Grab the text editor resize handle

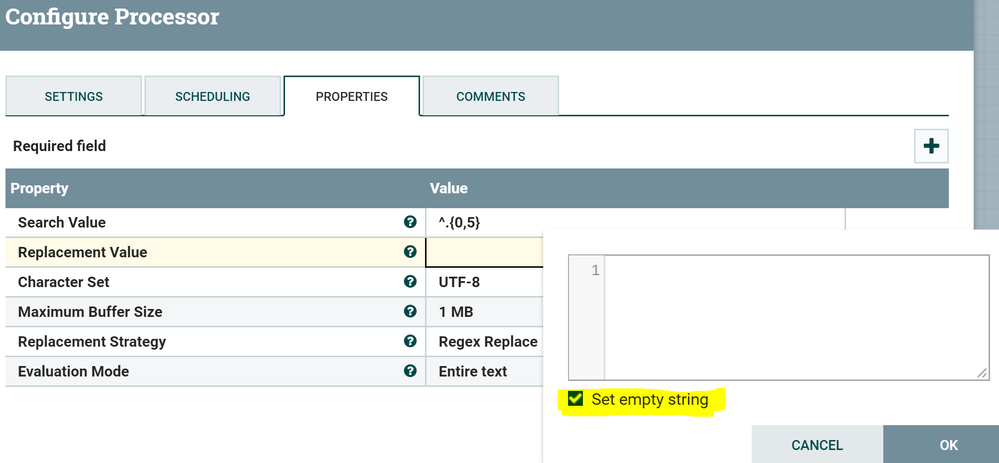[x=982, y=372]
